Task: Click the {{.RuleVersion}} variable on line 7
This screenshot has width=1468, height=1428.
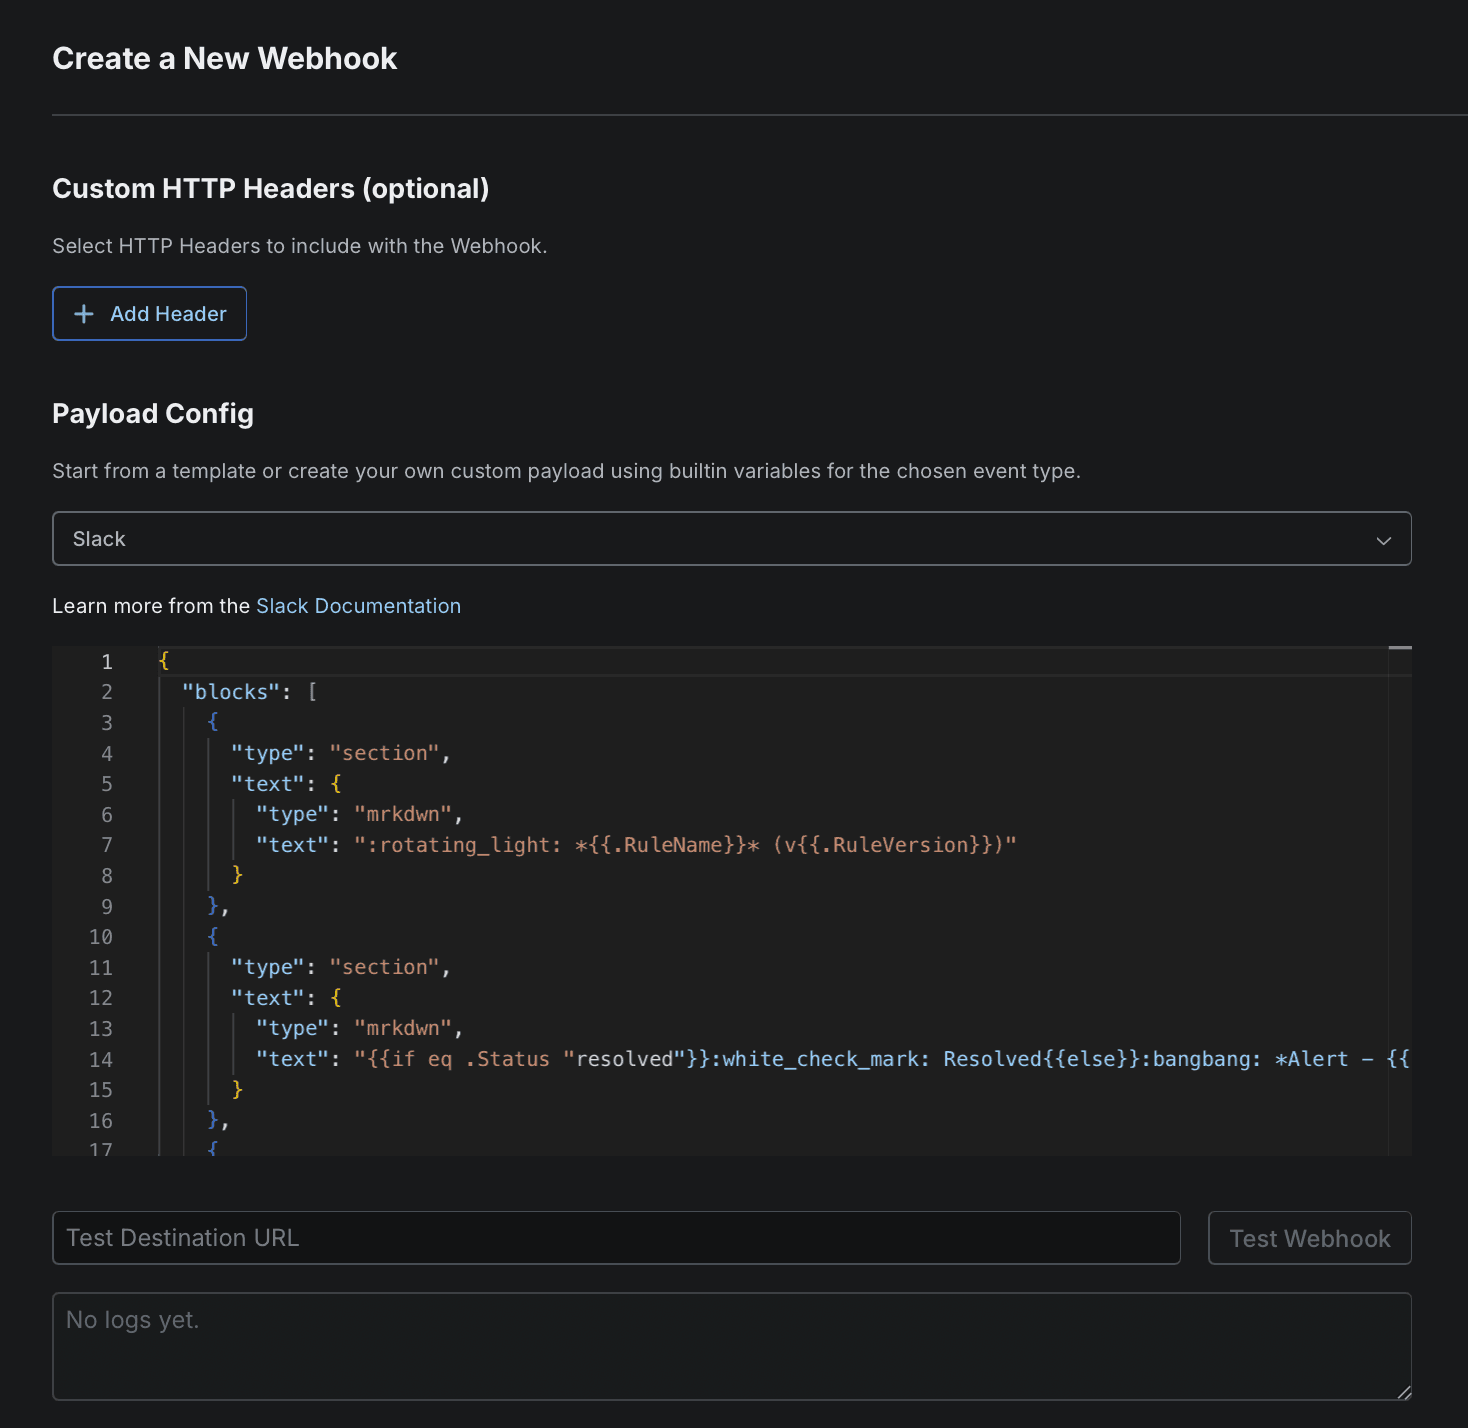Action: [894, 845]
